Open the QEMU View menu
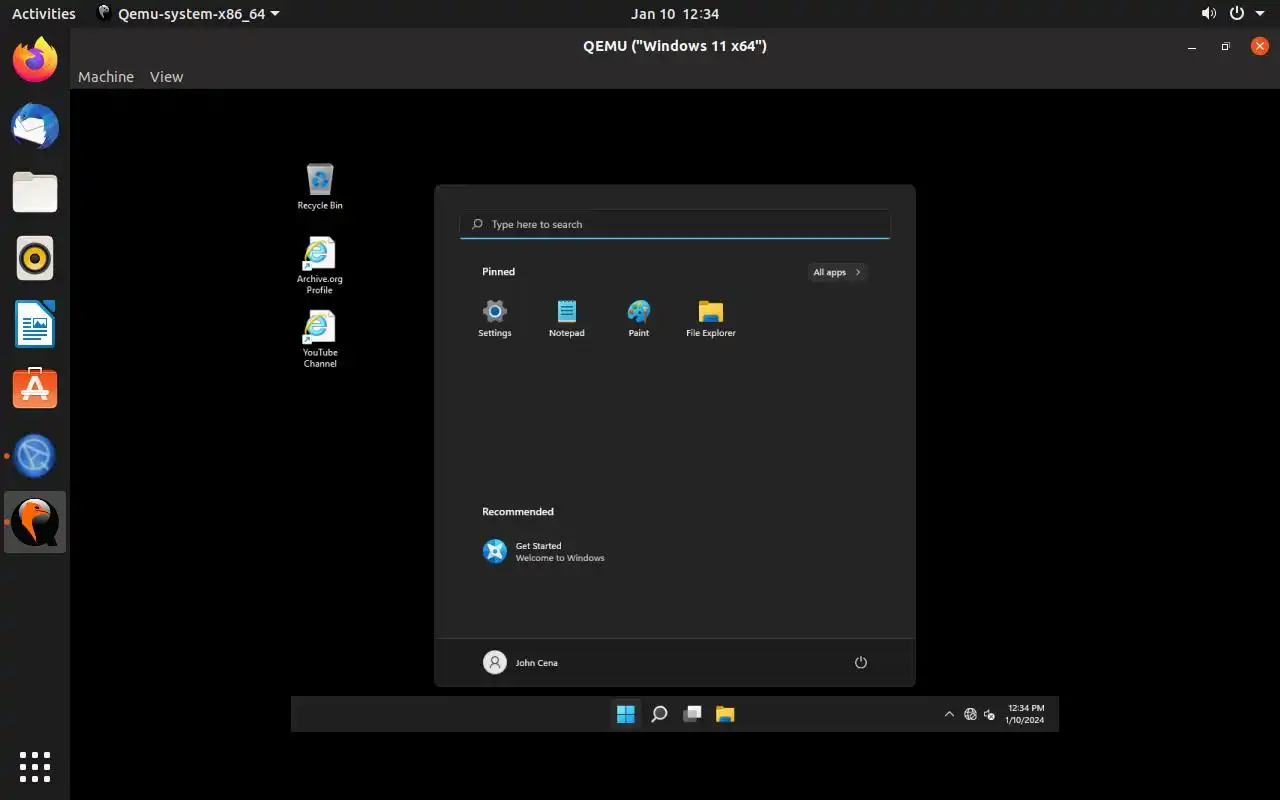This screenshot has height=800, width=1280. [166, 77]
